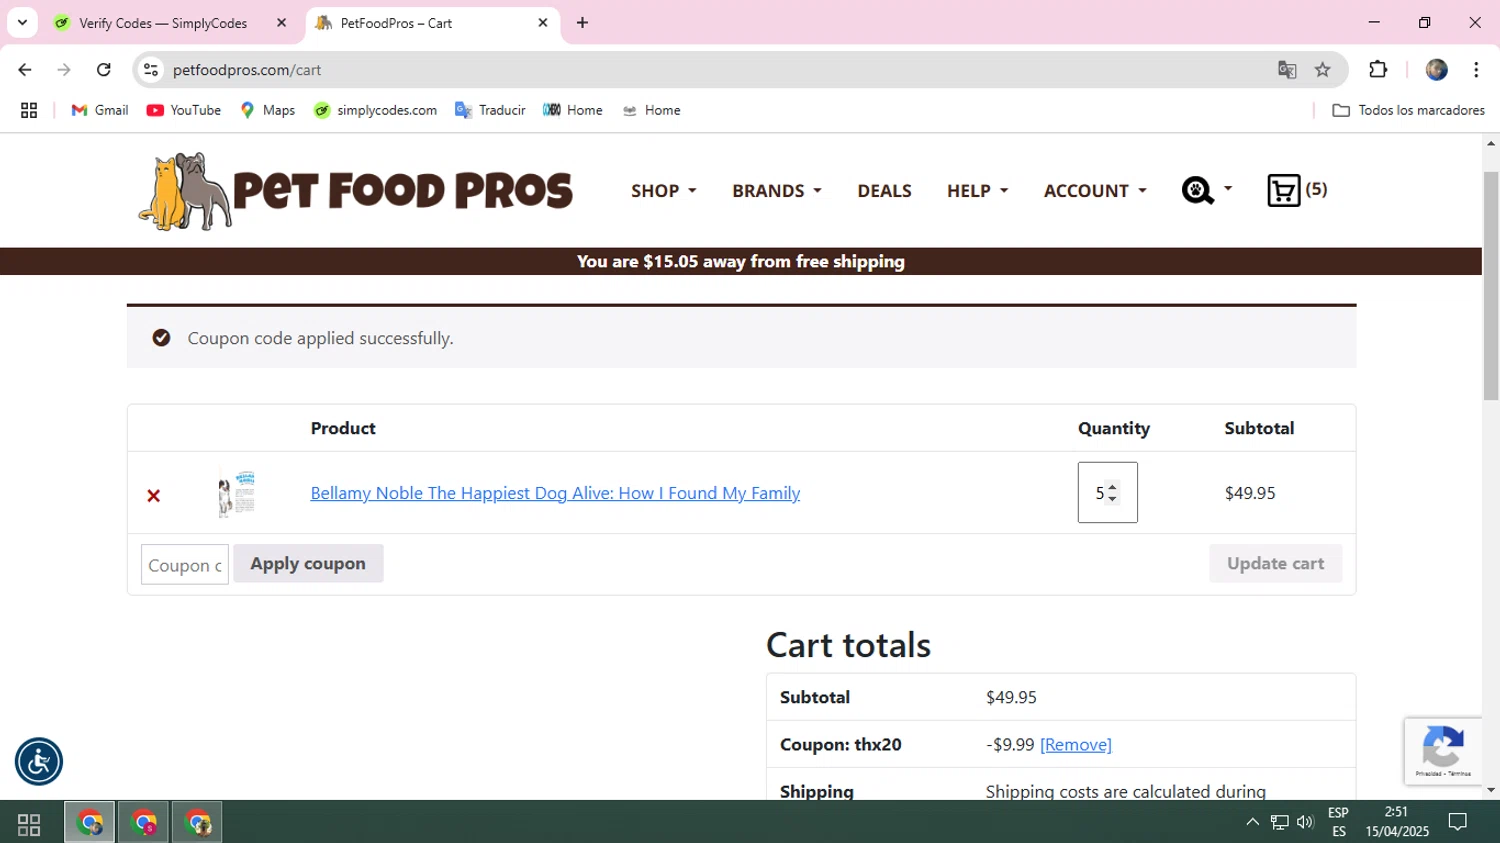Decrease quantity with the down arrow
Screen dimensions: 1500x843
pyautogui.click(x=1112, y=498)
